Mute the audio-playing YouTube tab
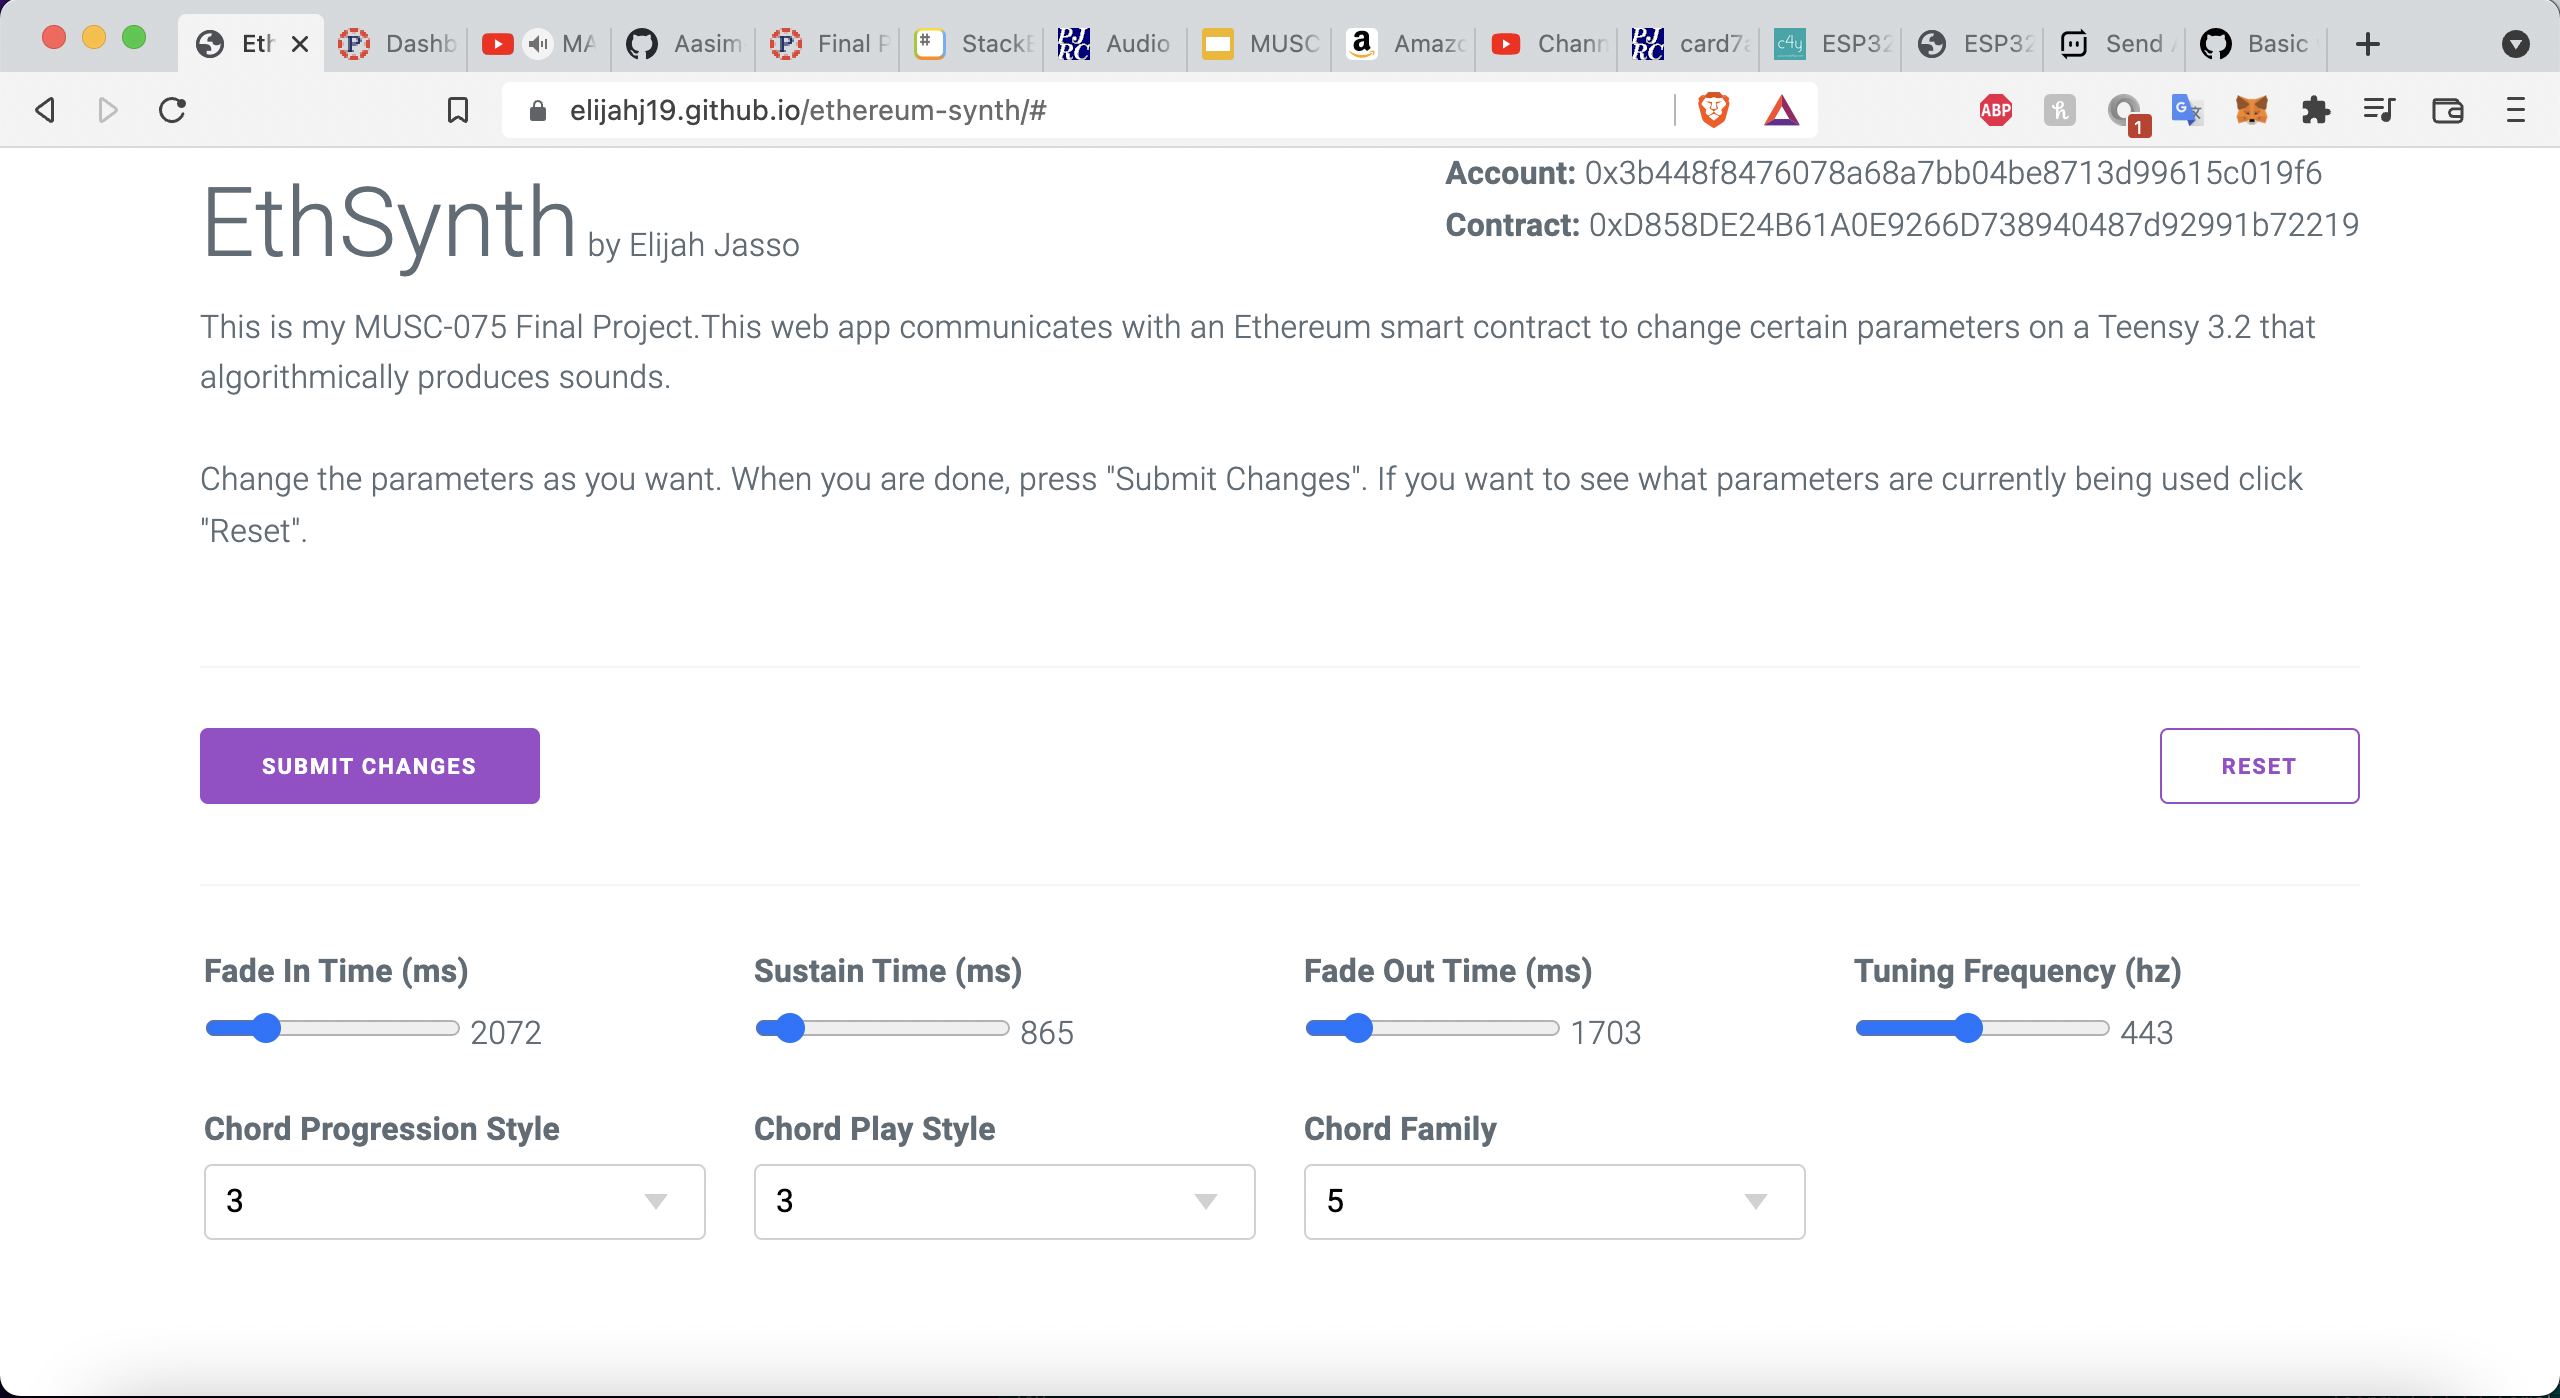The height and width of the screenshot is (1398, 2560). point(539,44)
